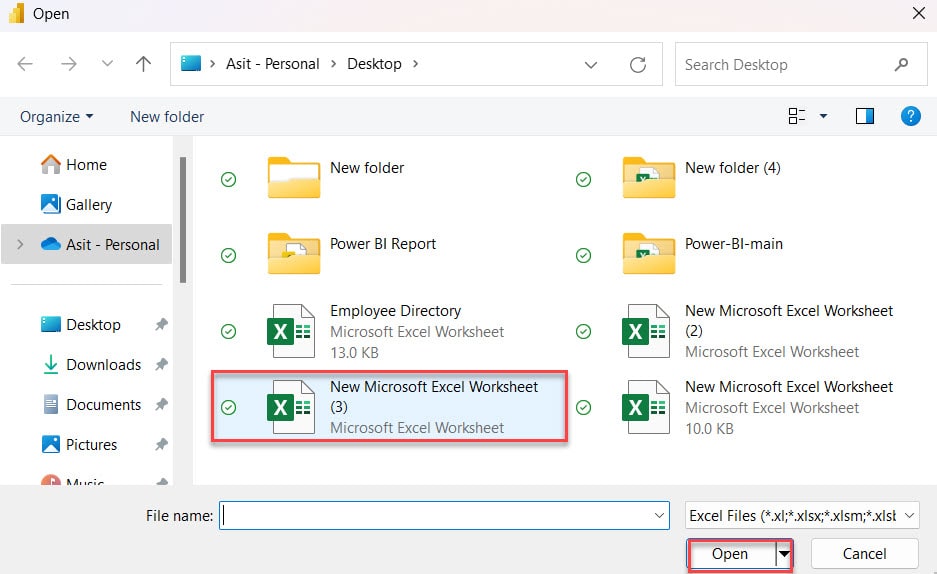Toggle the preview pane
This screenshot has height=574, width=937.
[865, 116]
